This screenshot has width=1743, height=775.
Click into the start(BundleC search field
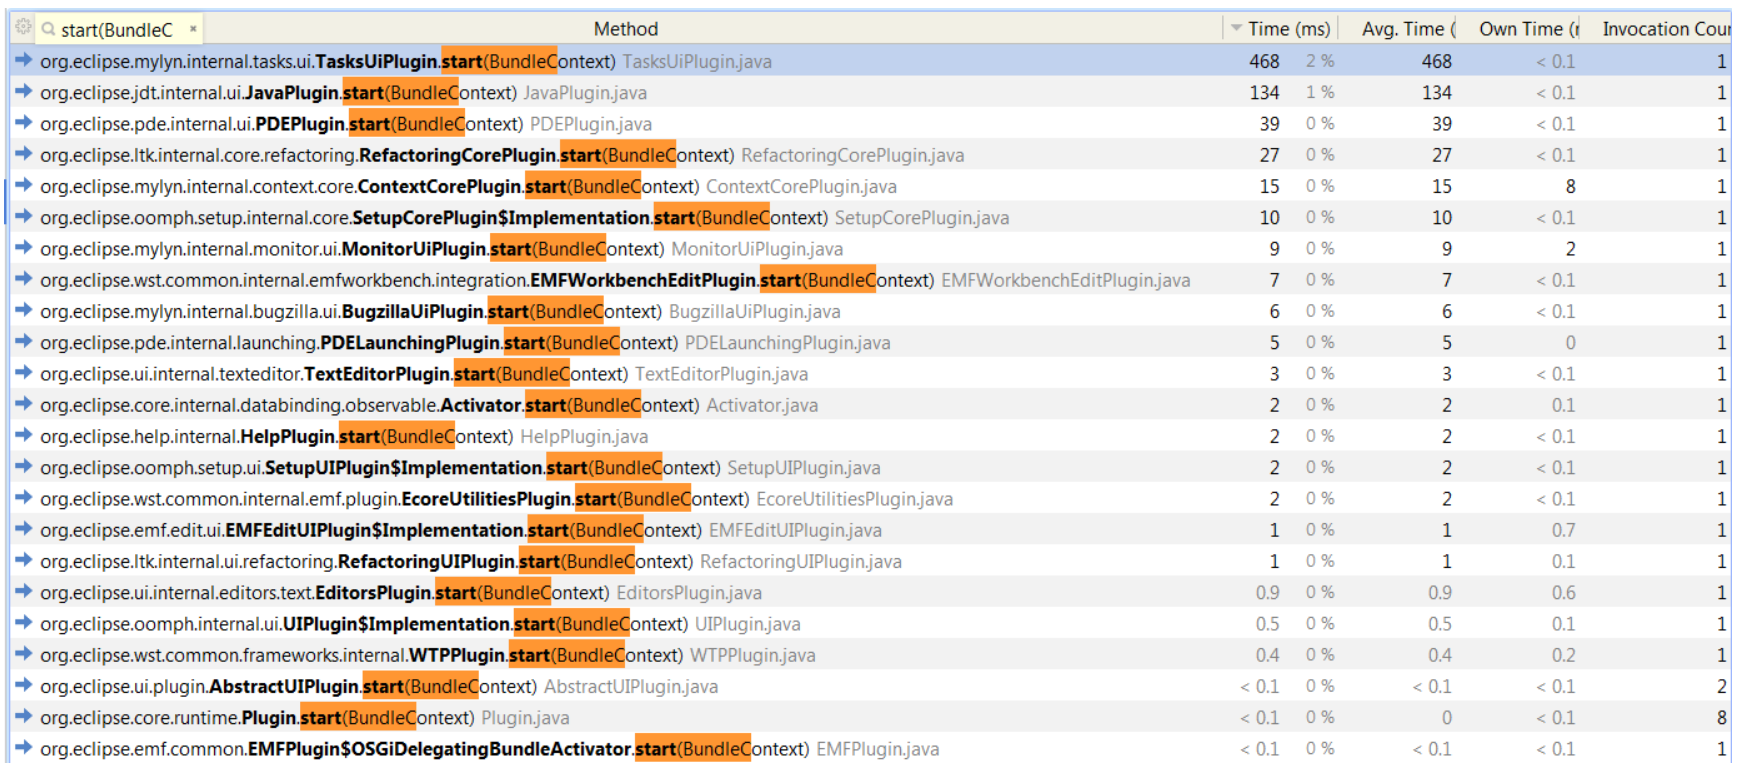[x=116, y=30]
